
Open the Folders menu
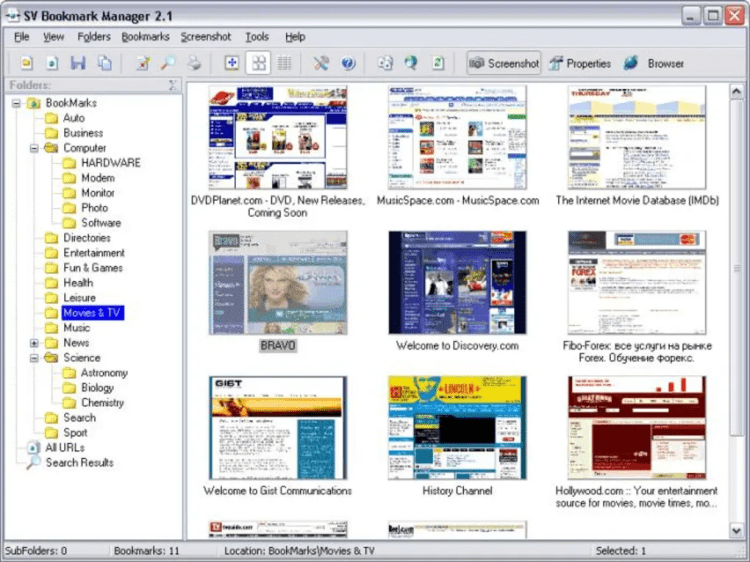(x=94, y=37)
